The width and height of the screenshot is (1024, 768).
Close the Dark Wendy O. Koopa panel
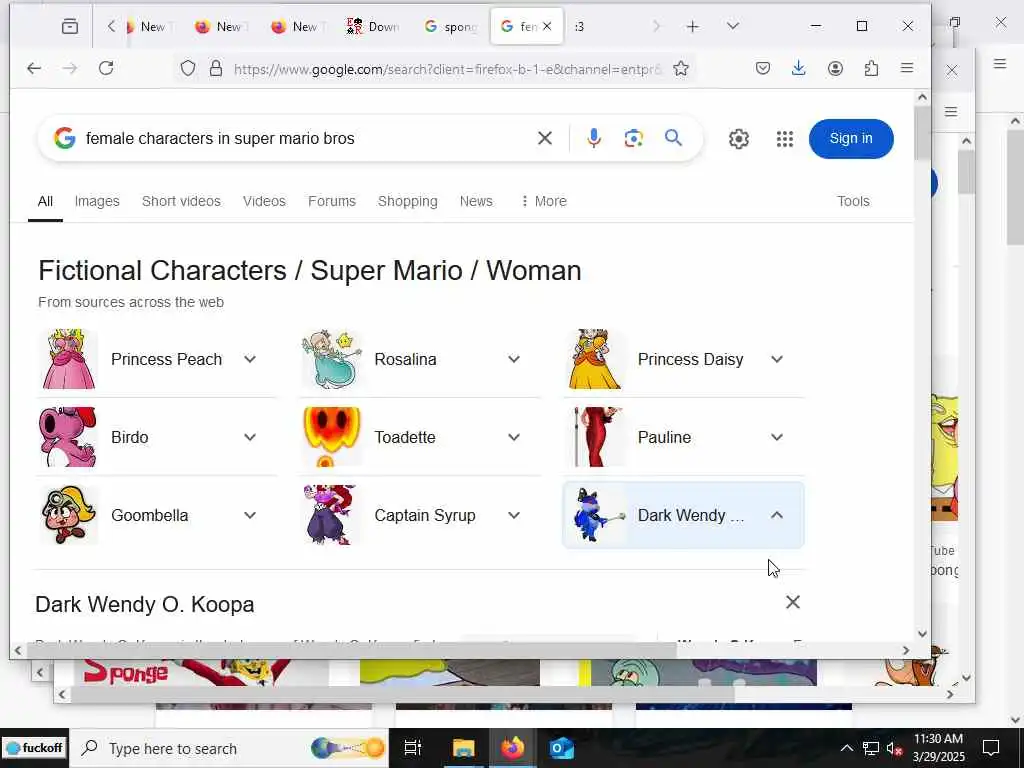[x=793, y=602]
